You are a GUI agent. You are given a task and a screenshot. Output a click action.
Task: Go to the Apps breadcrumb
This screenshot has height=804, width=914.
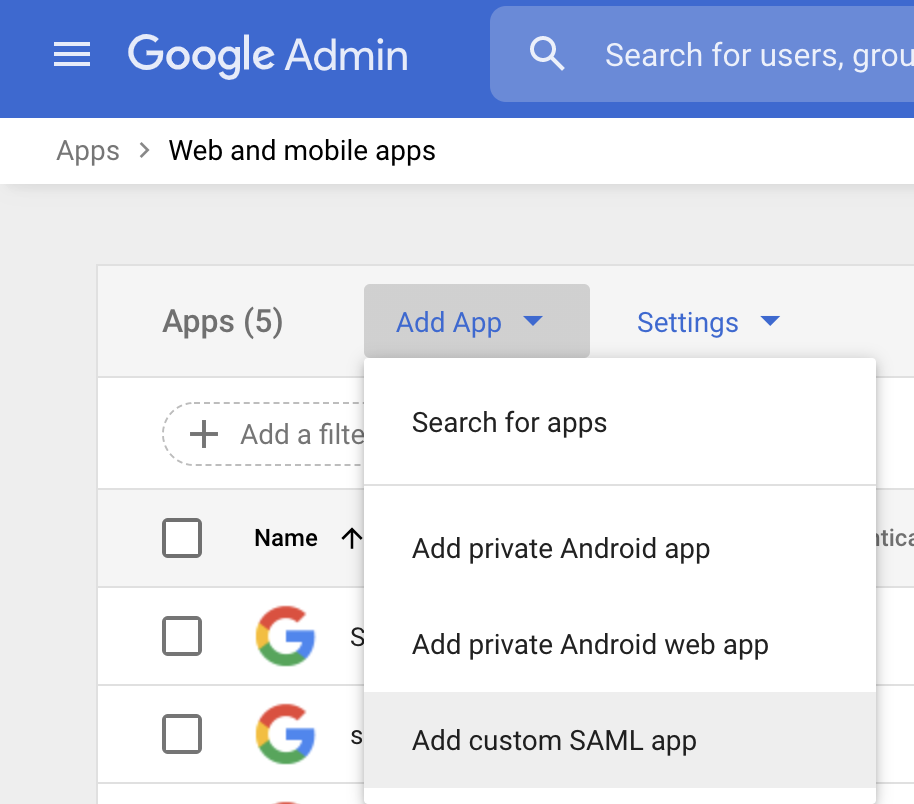pos(88,151)
